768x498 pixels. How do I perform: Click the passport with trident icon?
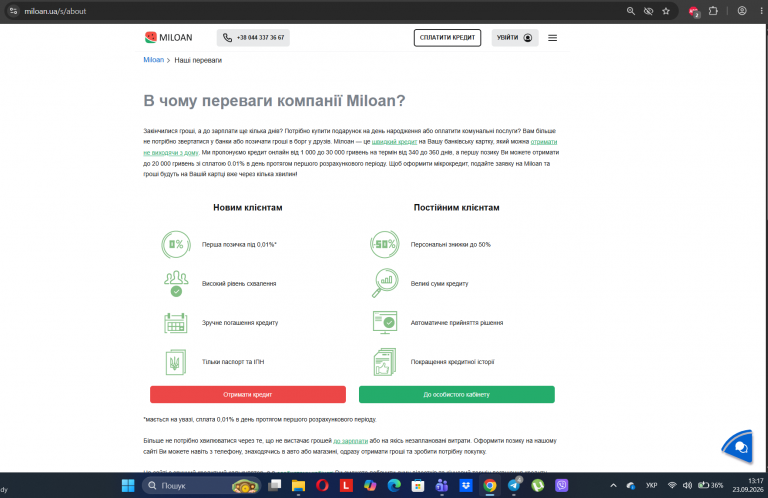176,362
